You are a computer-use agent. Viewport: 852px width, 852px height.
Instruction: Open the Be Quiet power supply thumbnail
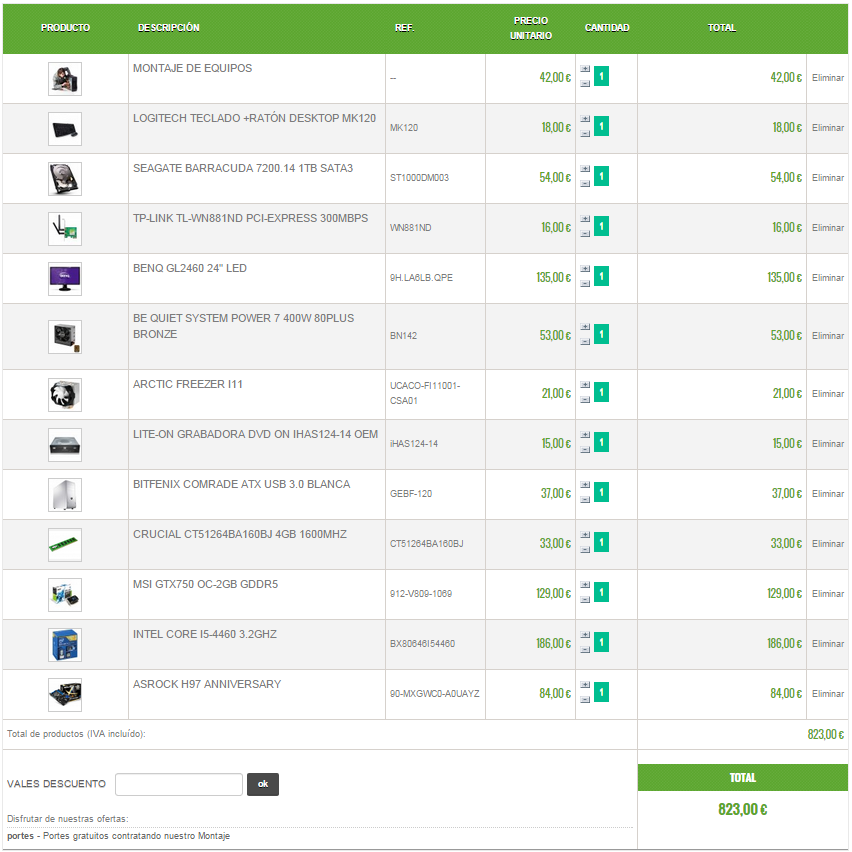pos(65,337)
